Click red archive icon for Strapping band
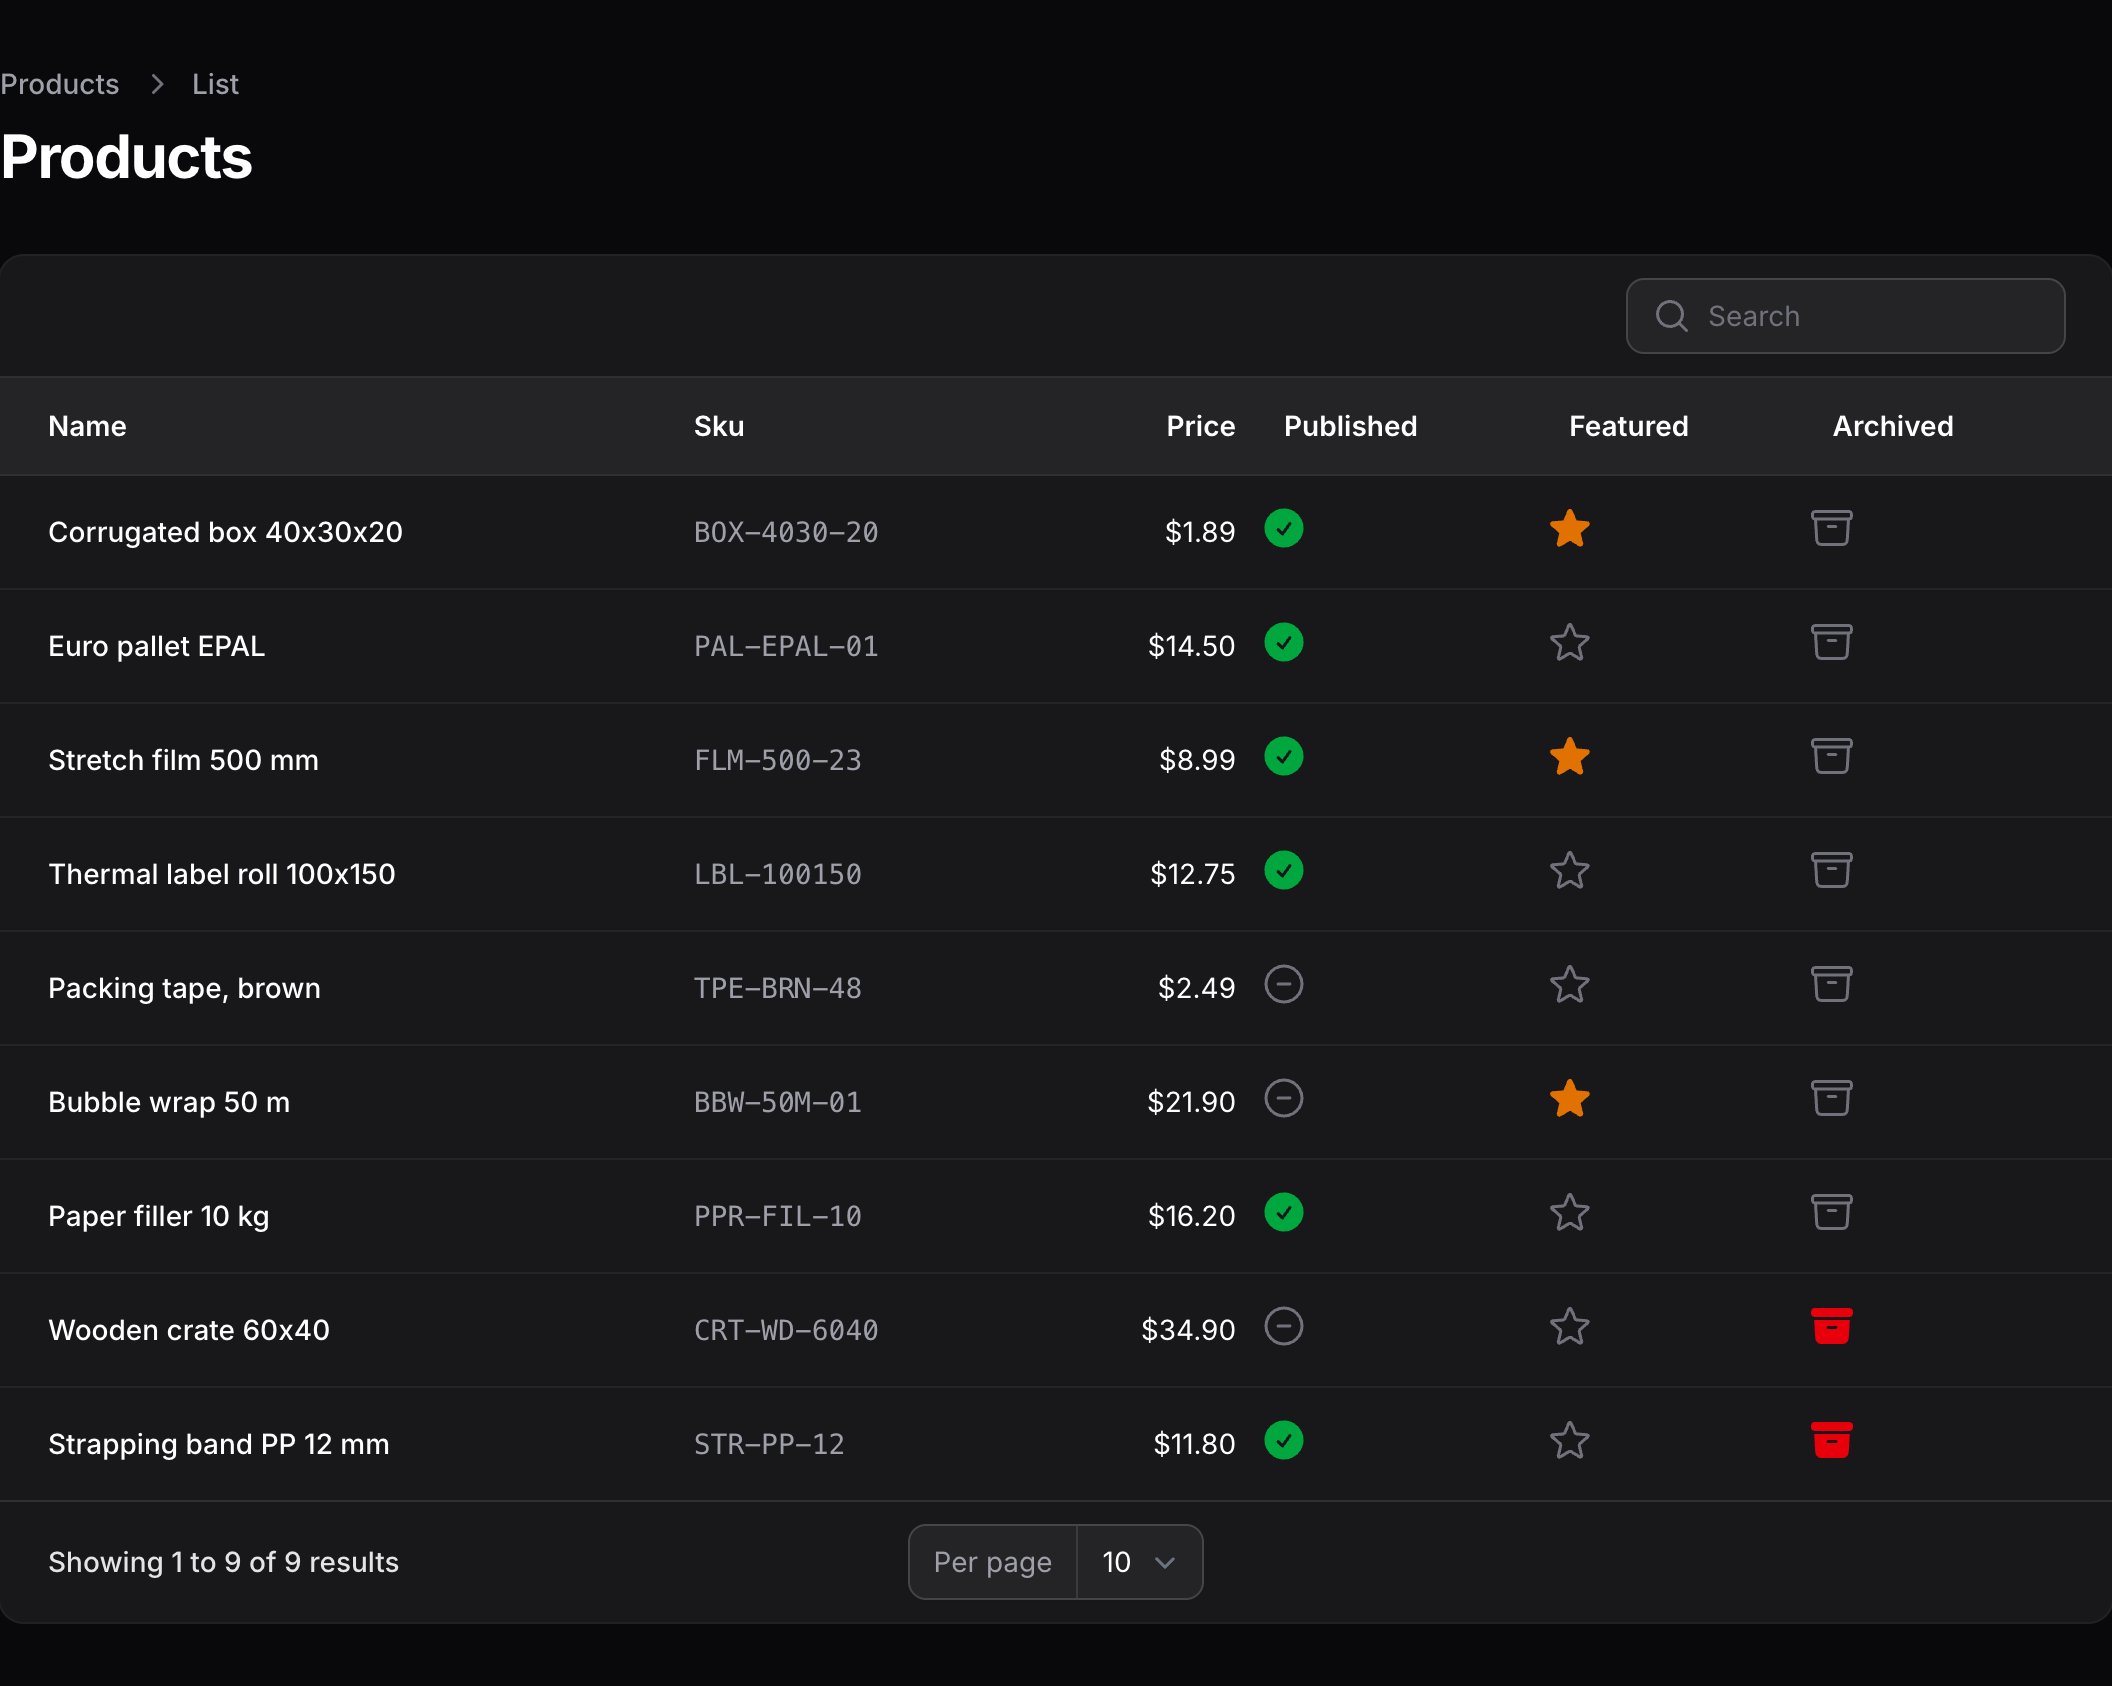2112x1686 pixels. (x=1831, y=1441)
